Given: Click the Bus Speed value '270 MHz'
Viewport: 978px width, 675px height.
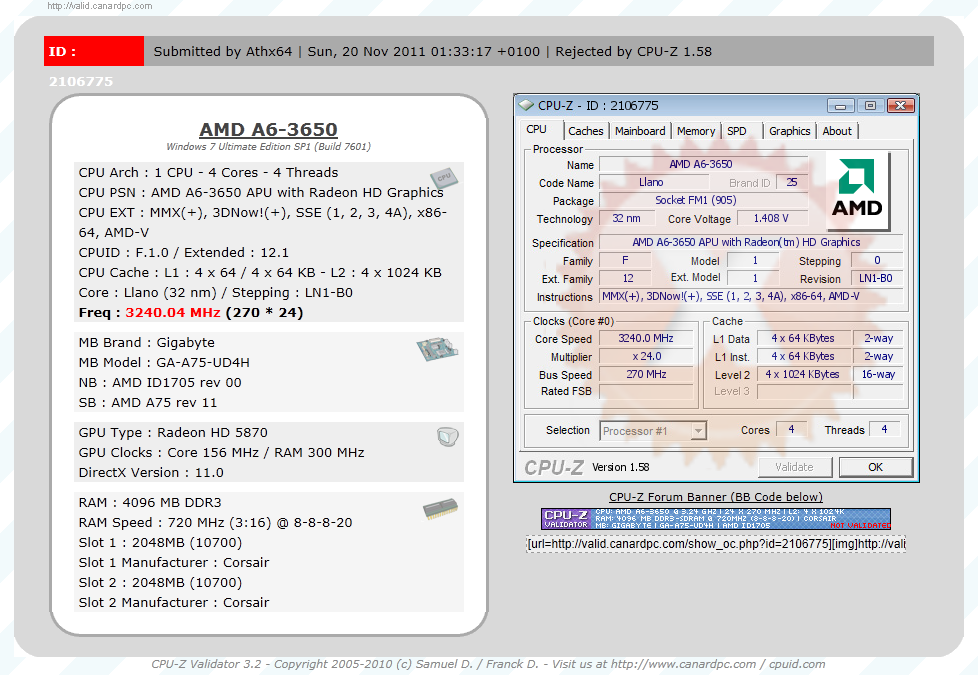Looking at the screenshot, I should coord(646,374).
